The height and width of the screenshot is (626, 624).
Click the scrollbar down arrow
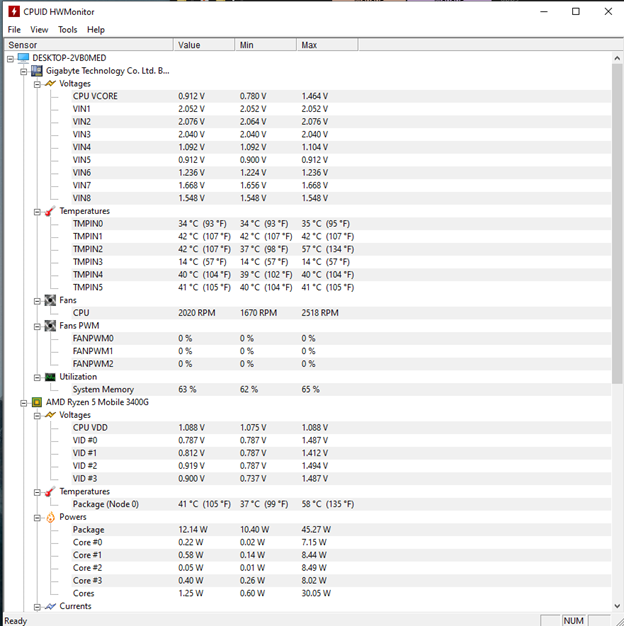pos(617,606)
